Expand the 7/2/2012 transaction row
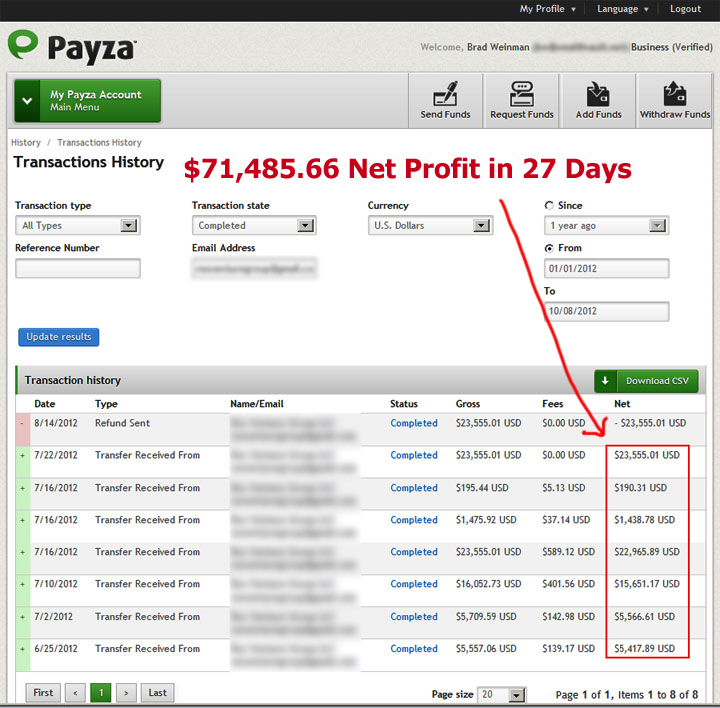 point(22,617)
